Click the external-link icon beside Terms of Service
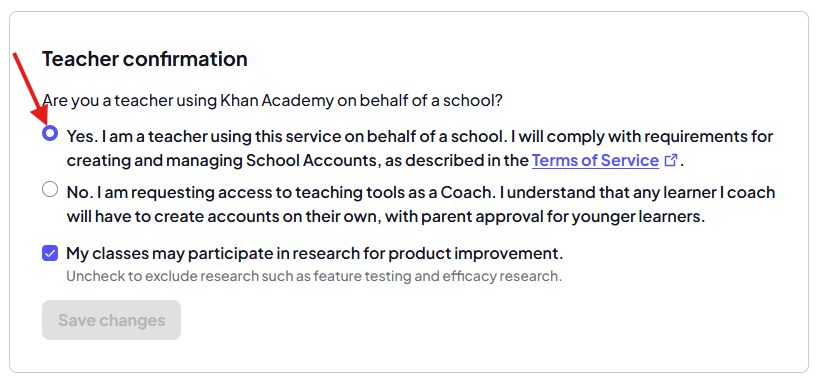This screenshot has width=819, height=382. [x=671, y=160]
